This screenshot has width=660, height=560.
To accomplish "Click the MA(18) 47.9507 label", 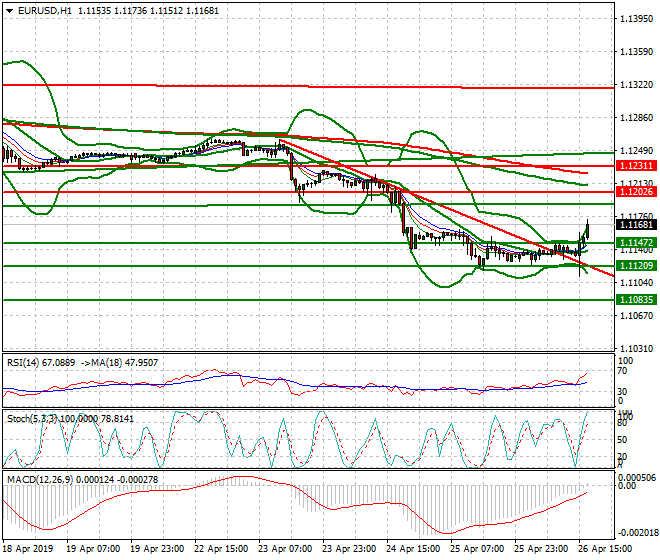I will [x=125, y=363].
